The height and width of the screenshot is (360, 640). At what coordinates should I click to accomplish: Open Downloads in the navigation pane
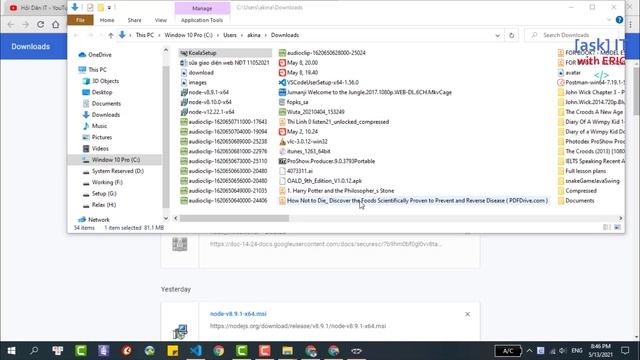pos(105,115)
